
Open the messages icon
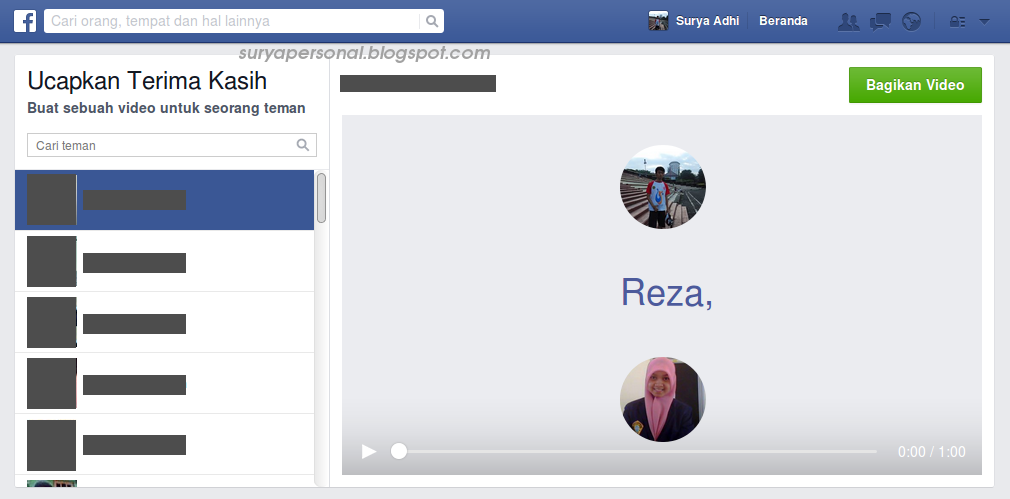pos(880,22)
